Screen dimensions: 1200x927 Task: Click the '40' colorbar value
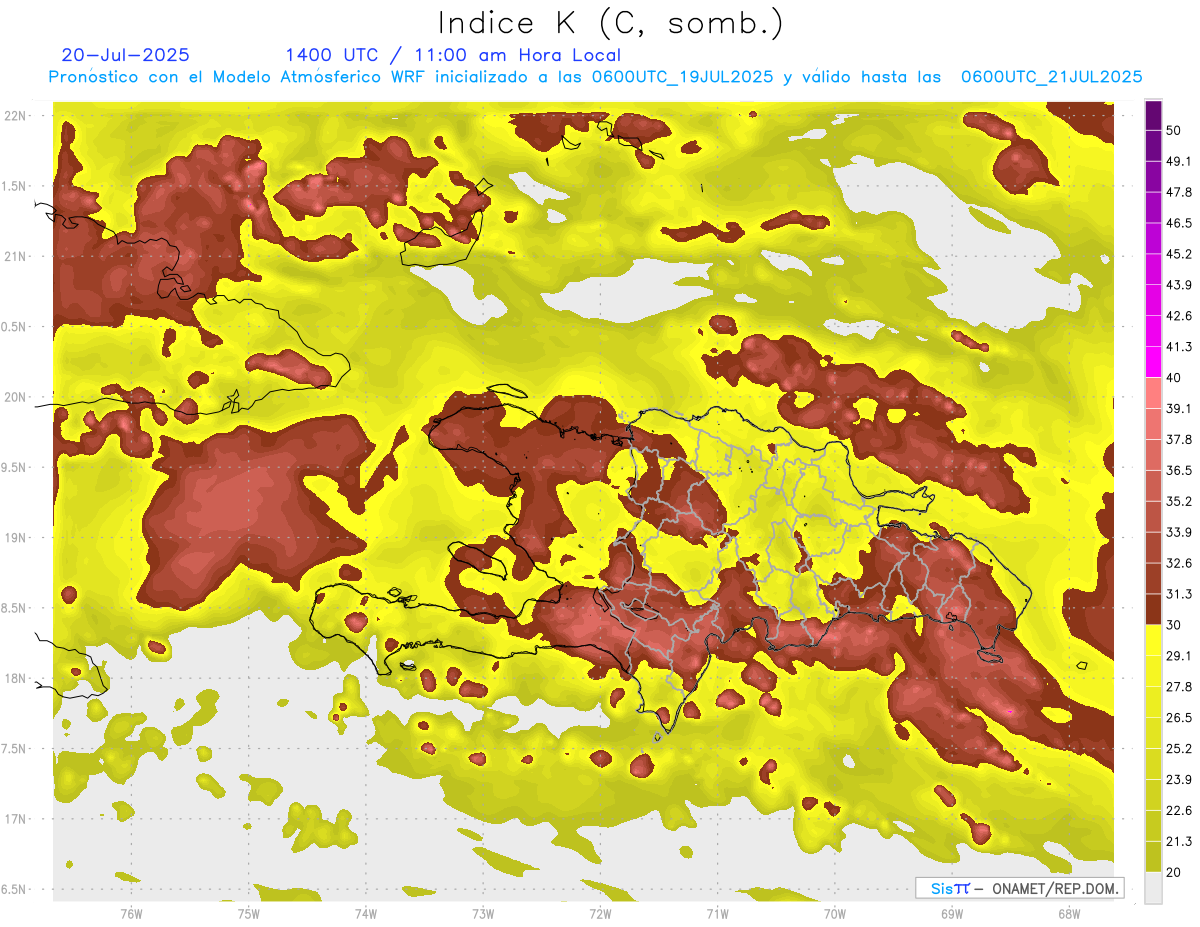[x=1175, y=378]
